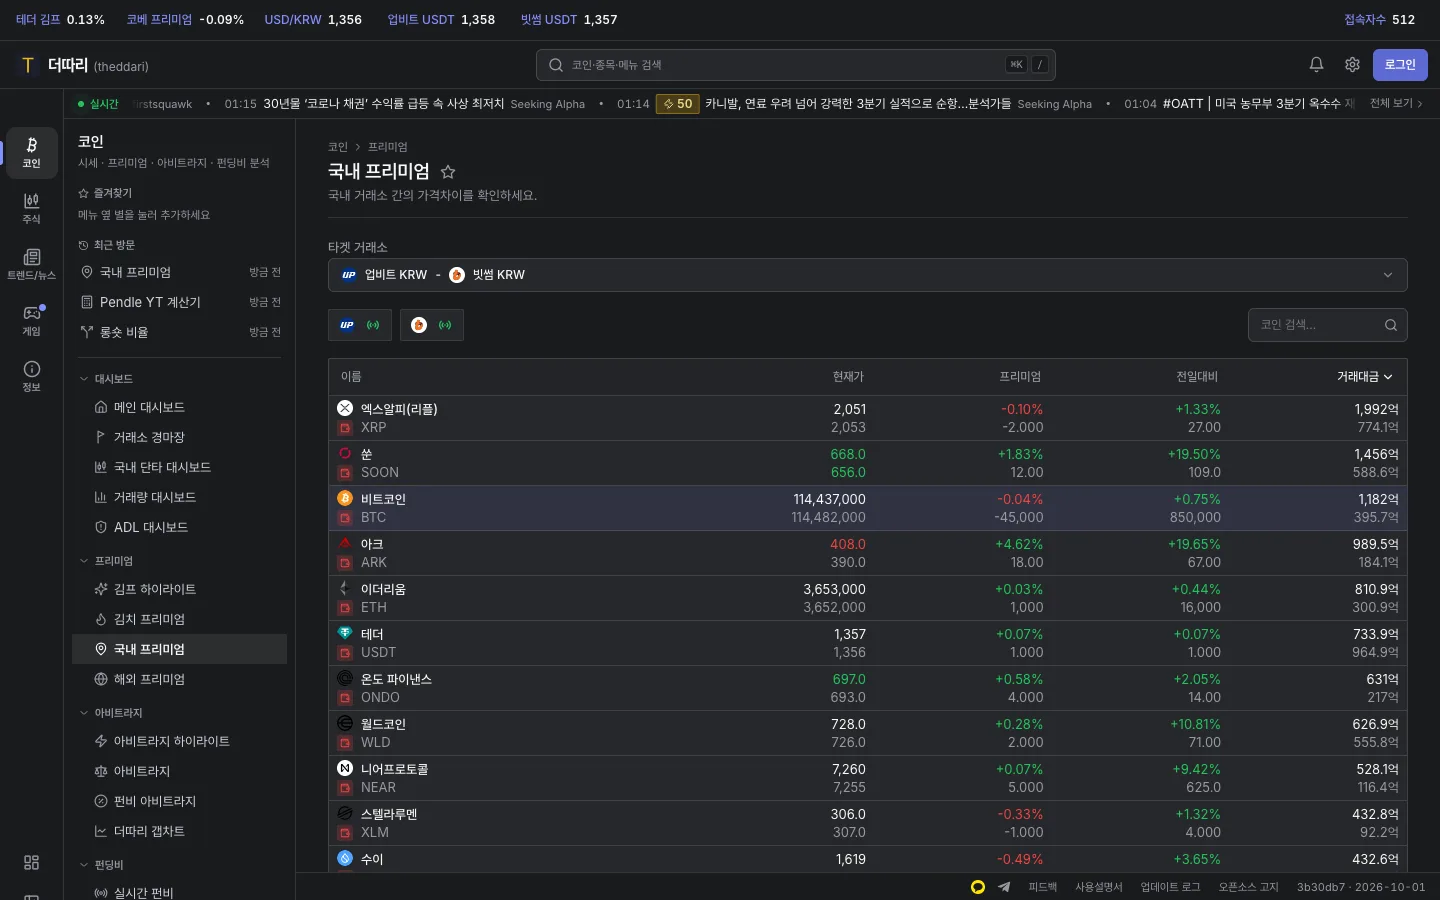This screenshot has width=1440, height=900.
Task: Toggle the Upbit live feed button
Action: coord(360,325)
